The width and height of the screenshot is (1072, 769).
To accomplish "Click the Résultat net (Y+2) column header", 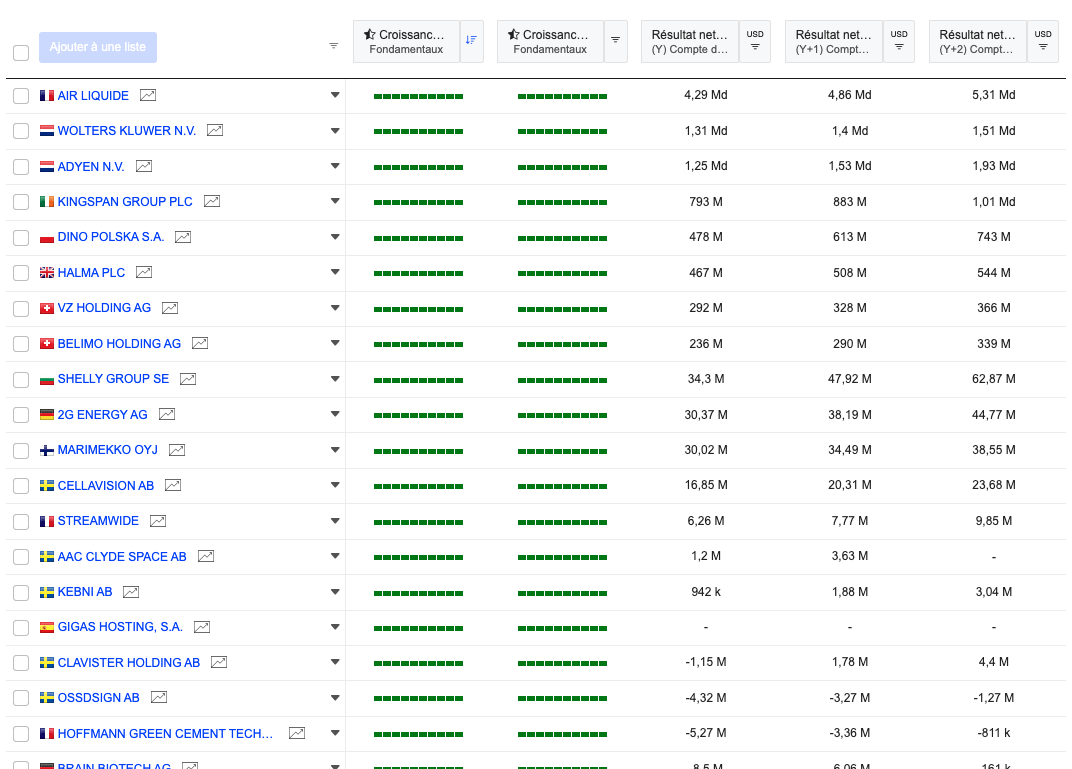I will pyautogui.click(x=978, y=41).
